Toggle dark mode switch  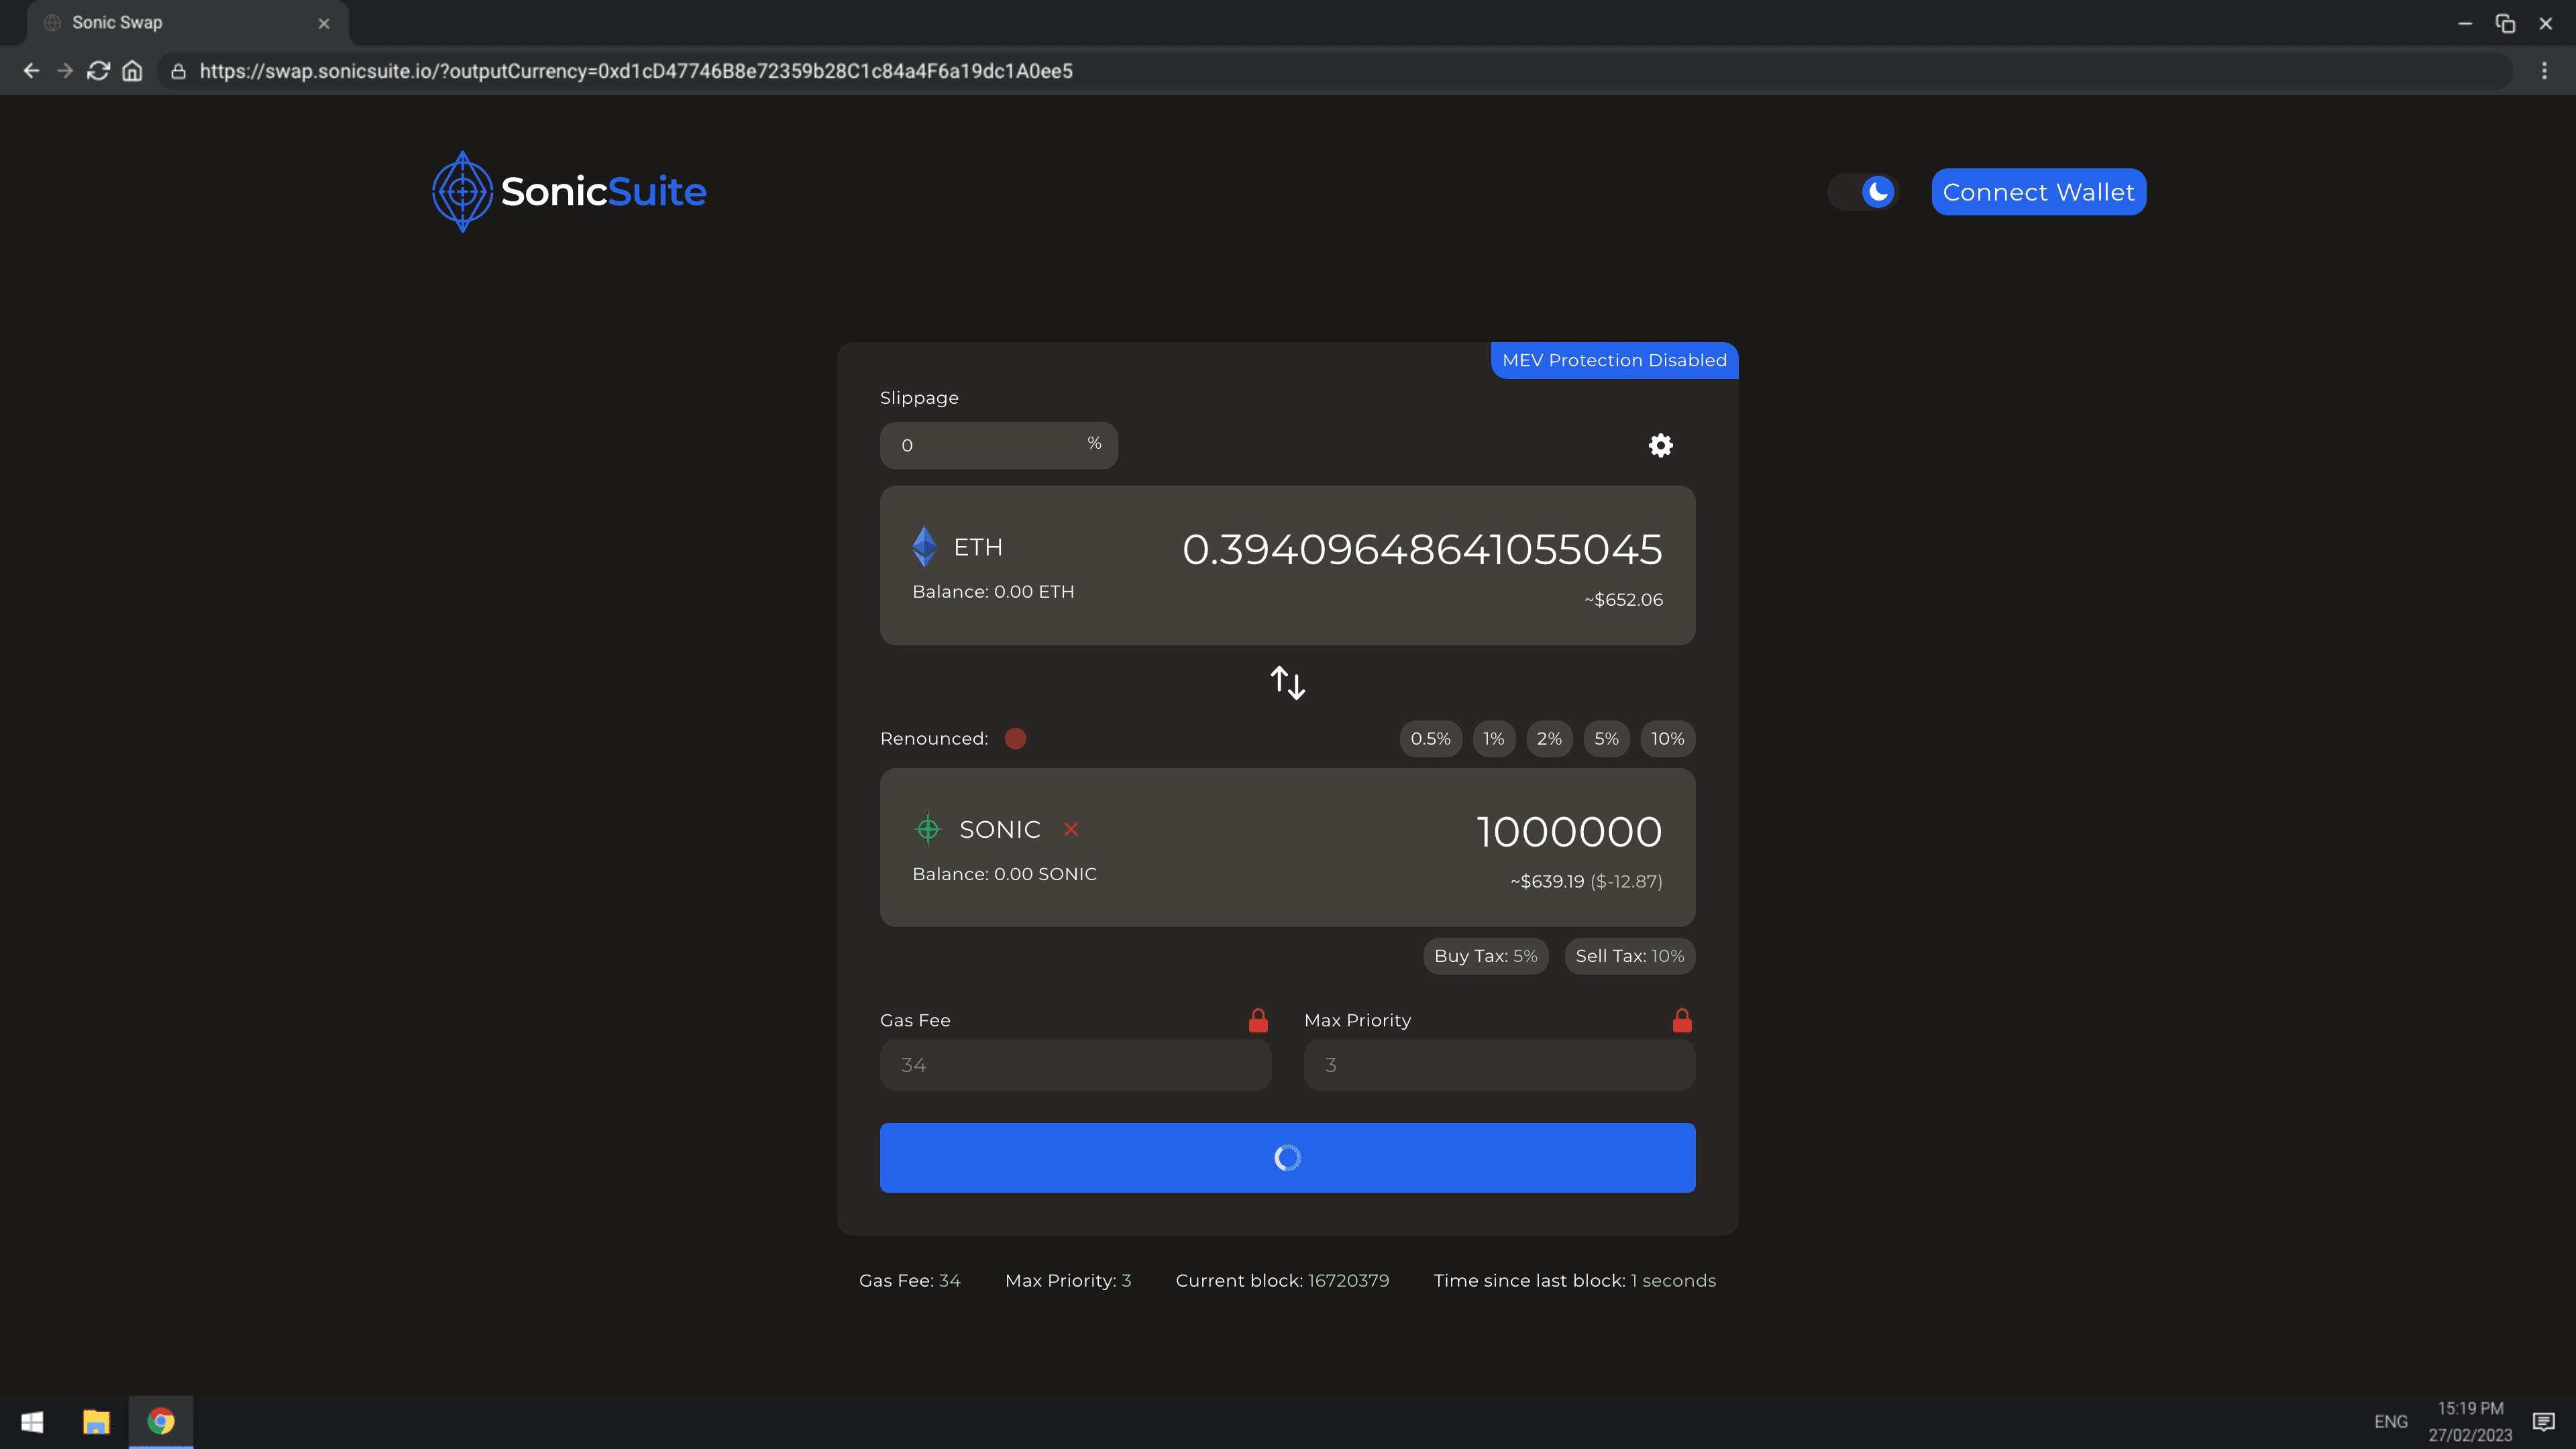[1864, 192]
